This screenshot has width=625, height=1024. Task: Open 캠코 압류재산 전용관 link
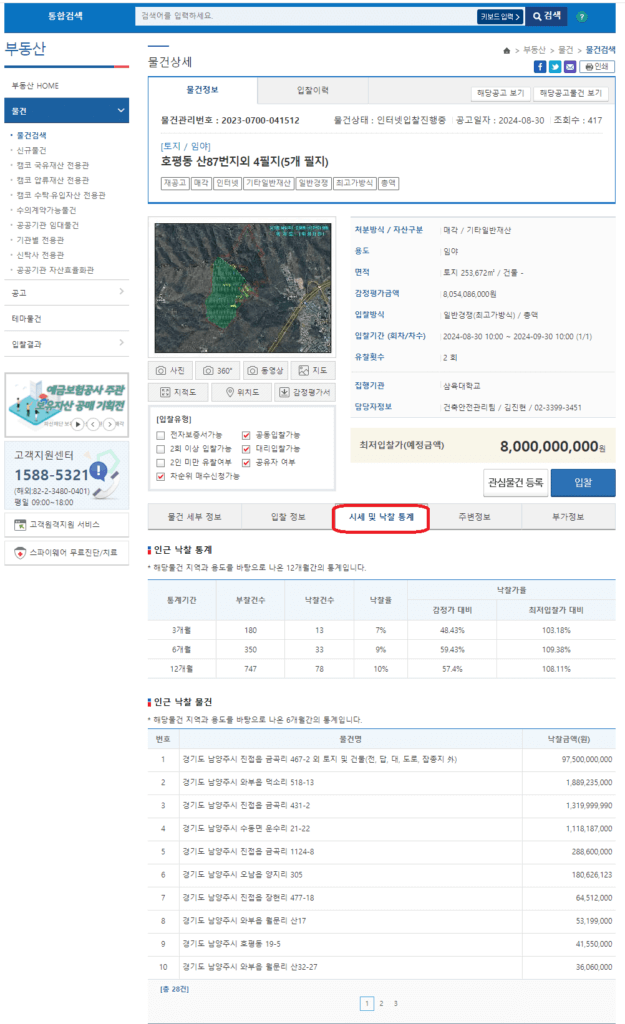click(53, 180)
